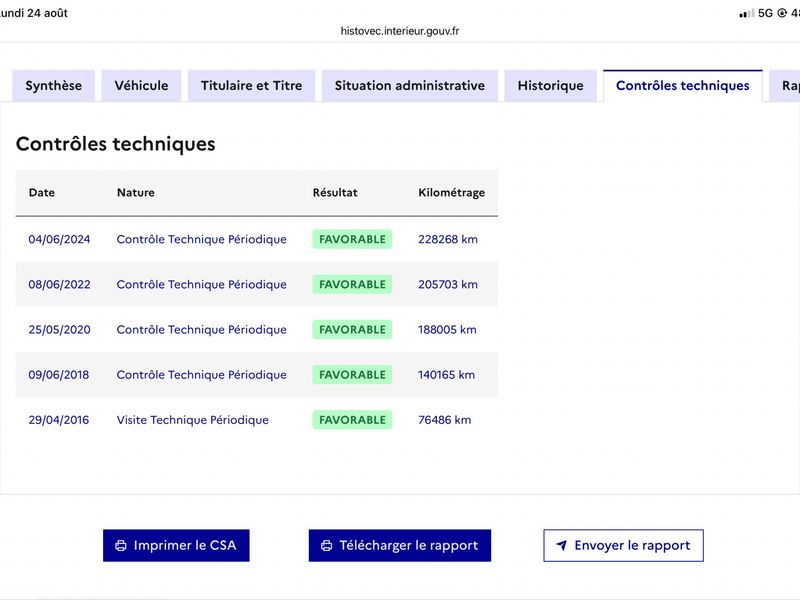Click the 5G network indicator
The image size is (800, 600).
tap(765, 13)
